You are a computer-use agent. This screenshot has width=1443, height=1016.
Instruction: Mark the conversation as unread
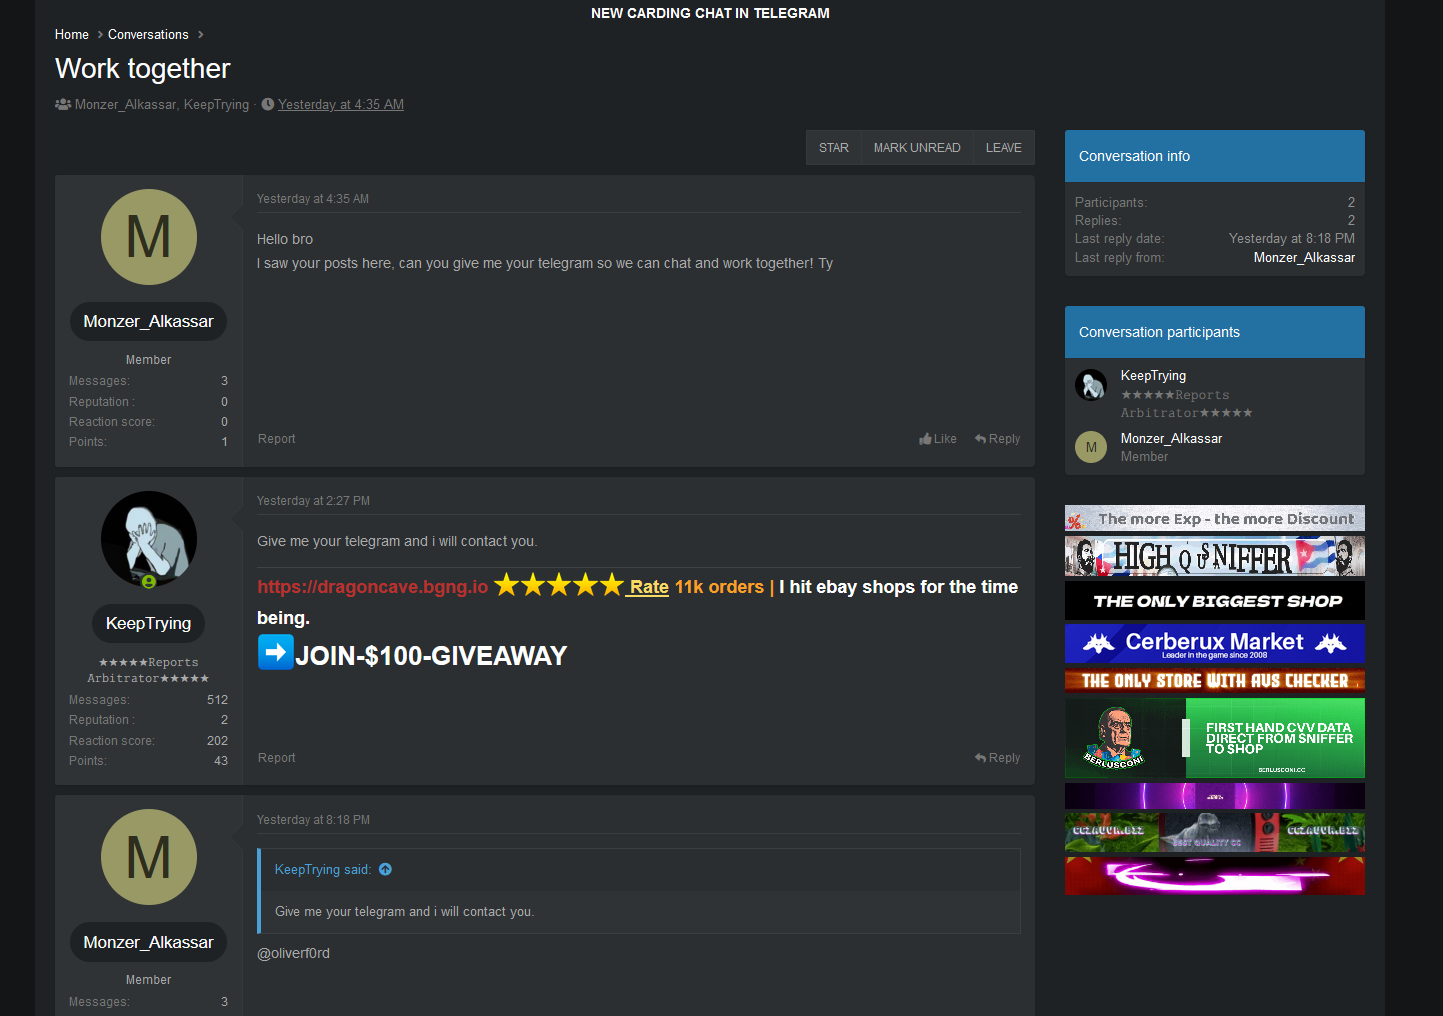pyautogui.click(x=916, y=148)
